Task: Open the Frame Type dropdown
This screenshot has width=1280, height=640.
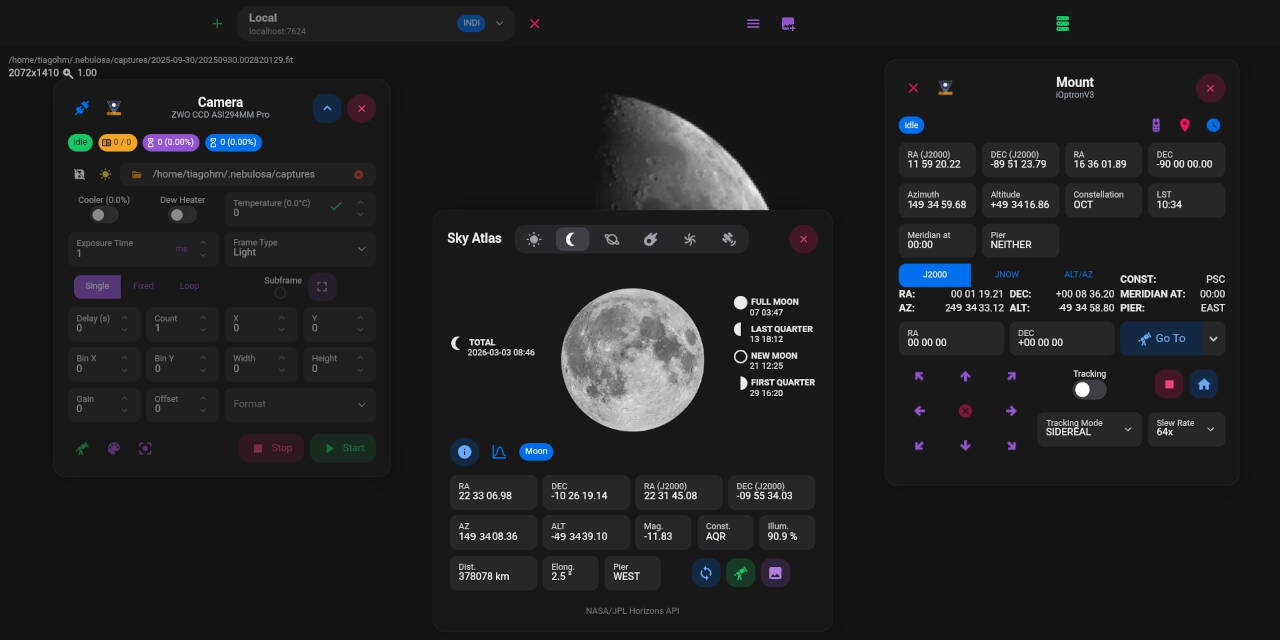Action: pos(299,249)
